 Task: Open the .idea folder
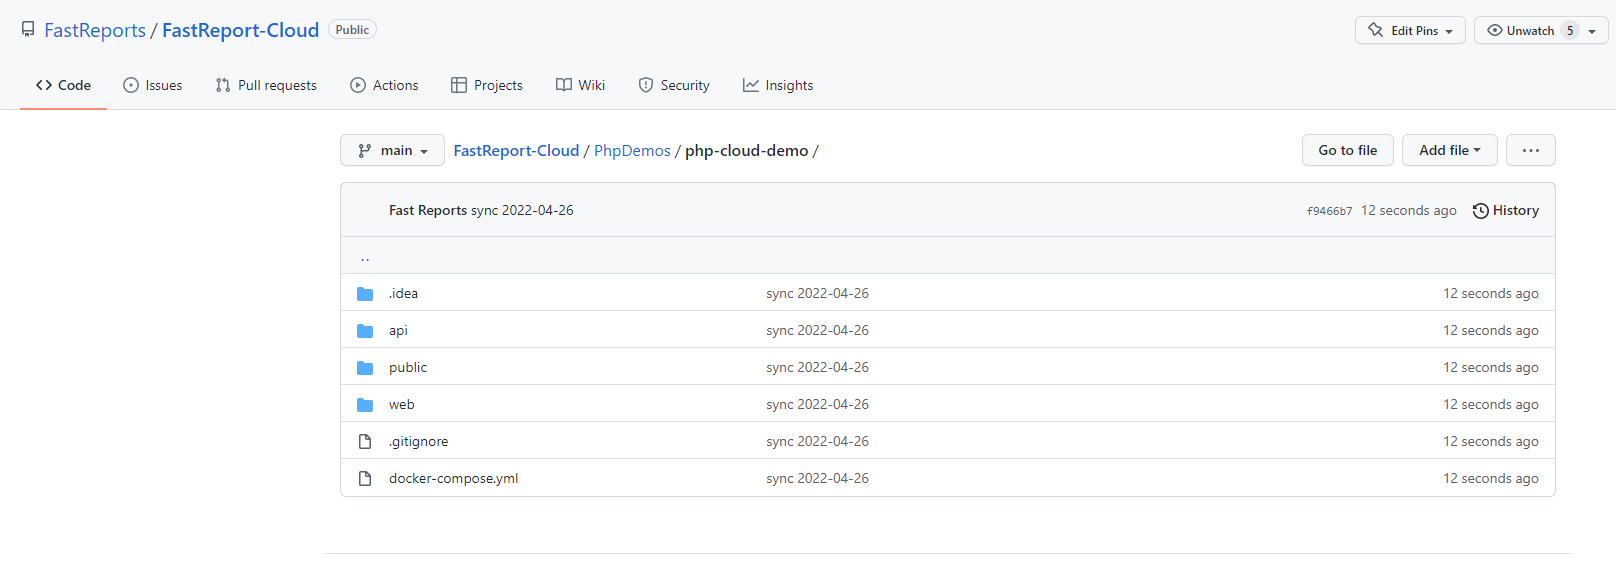point(403,293)
